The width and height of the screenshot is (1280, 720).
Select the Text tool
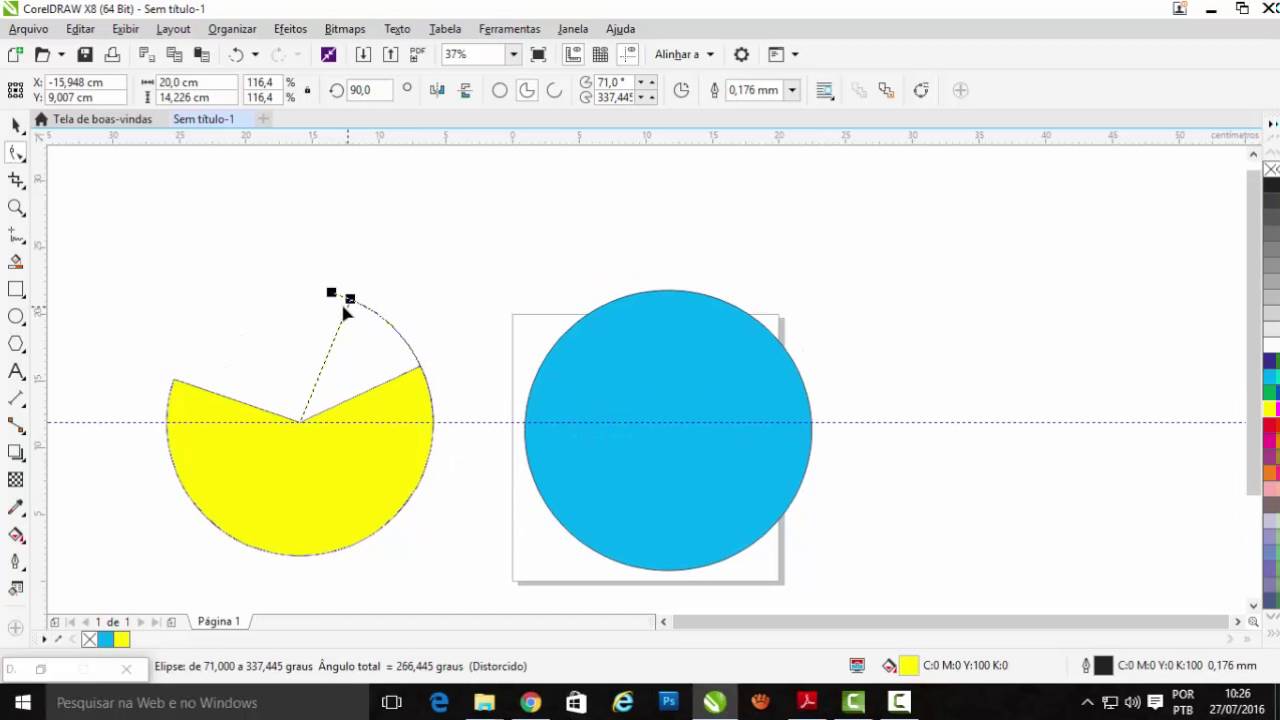[x=16, y=371]
